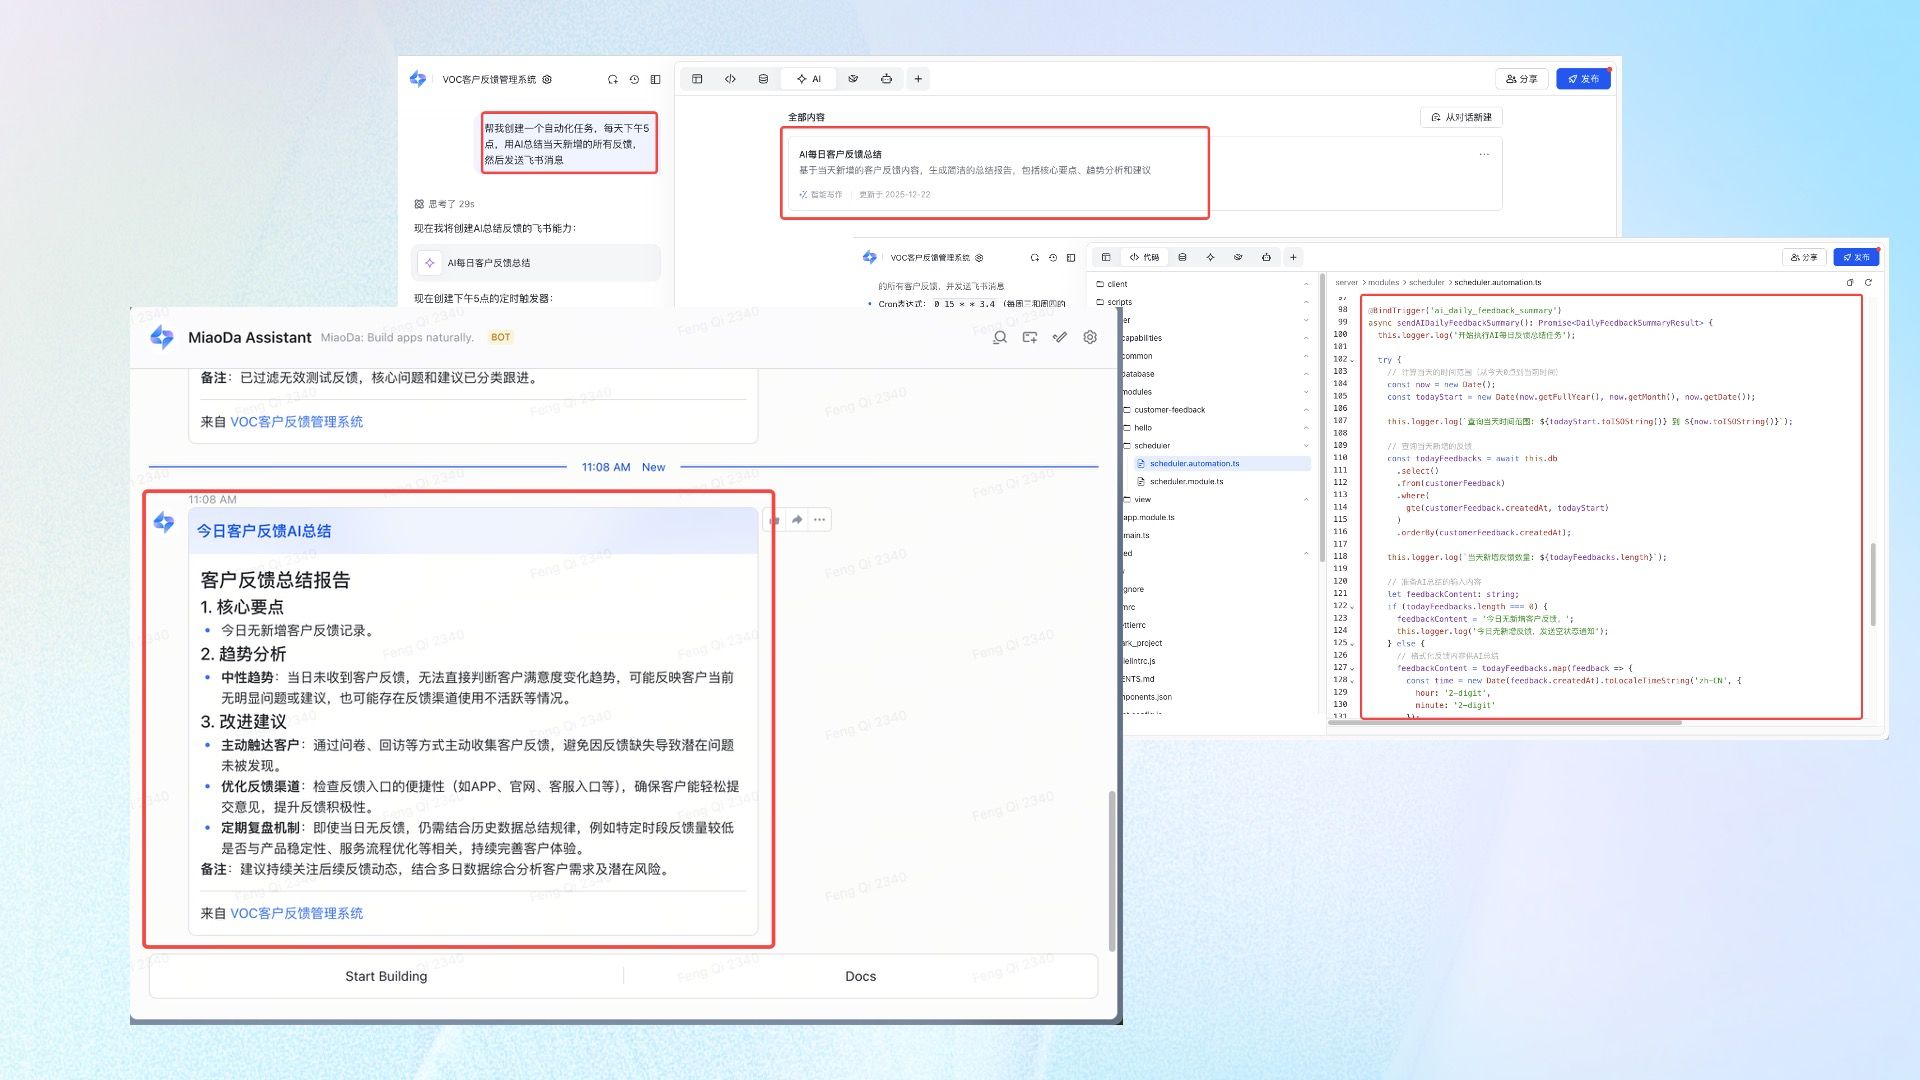1920x1080 pixels.
Task: Expand the client folder in file tree
Action: click(1306, 284)
